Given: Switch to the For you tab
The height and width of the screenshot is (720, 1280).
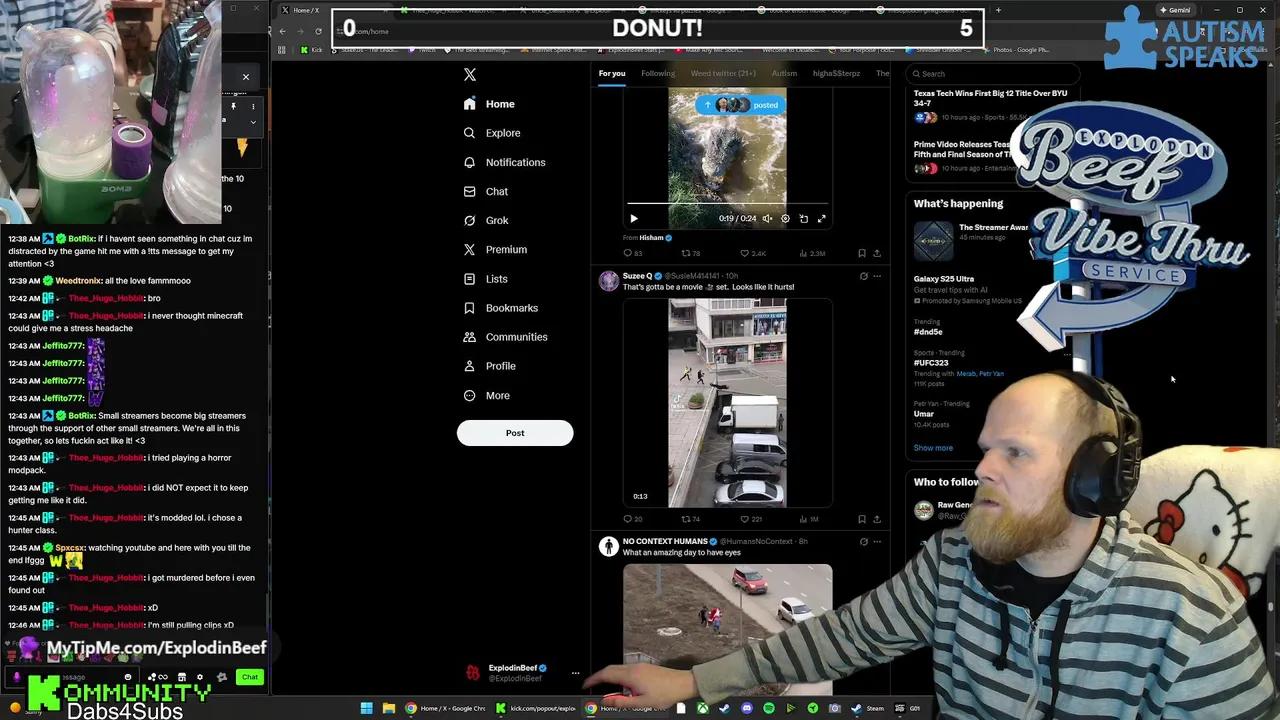Looking at the screenshot, I should tap(612, 73).
